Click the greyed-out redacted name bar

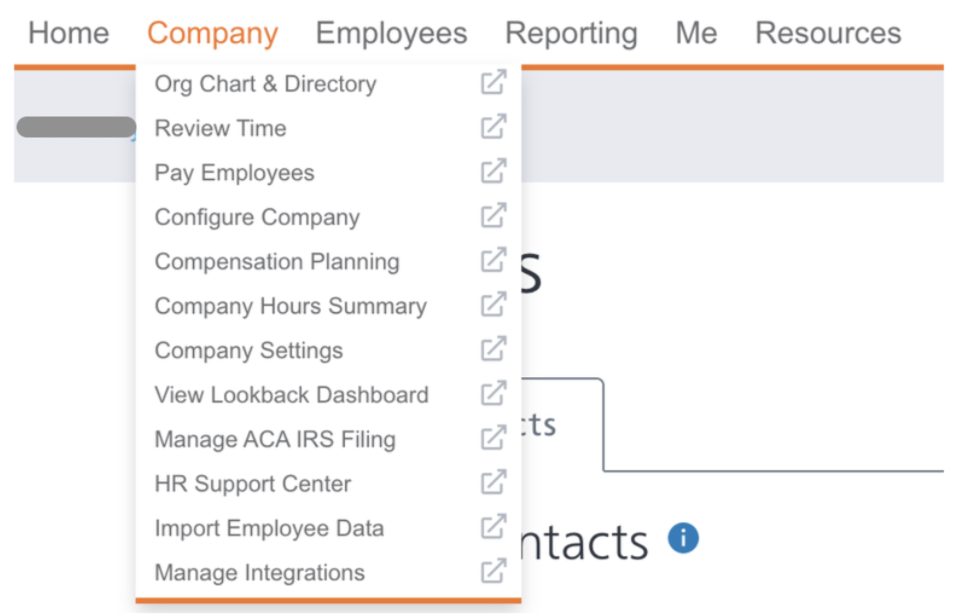pyautogui.click(x=77, y=127)
